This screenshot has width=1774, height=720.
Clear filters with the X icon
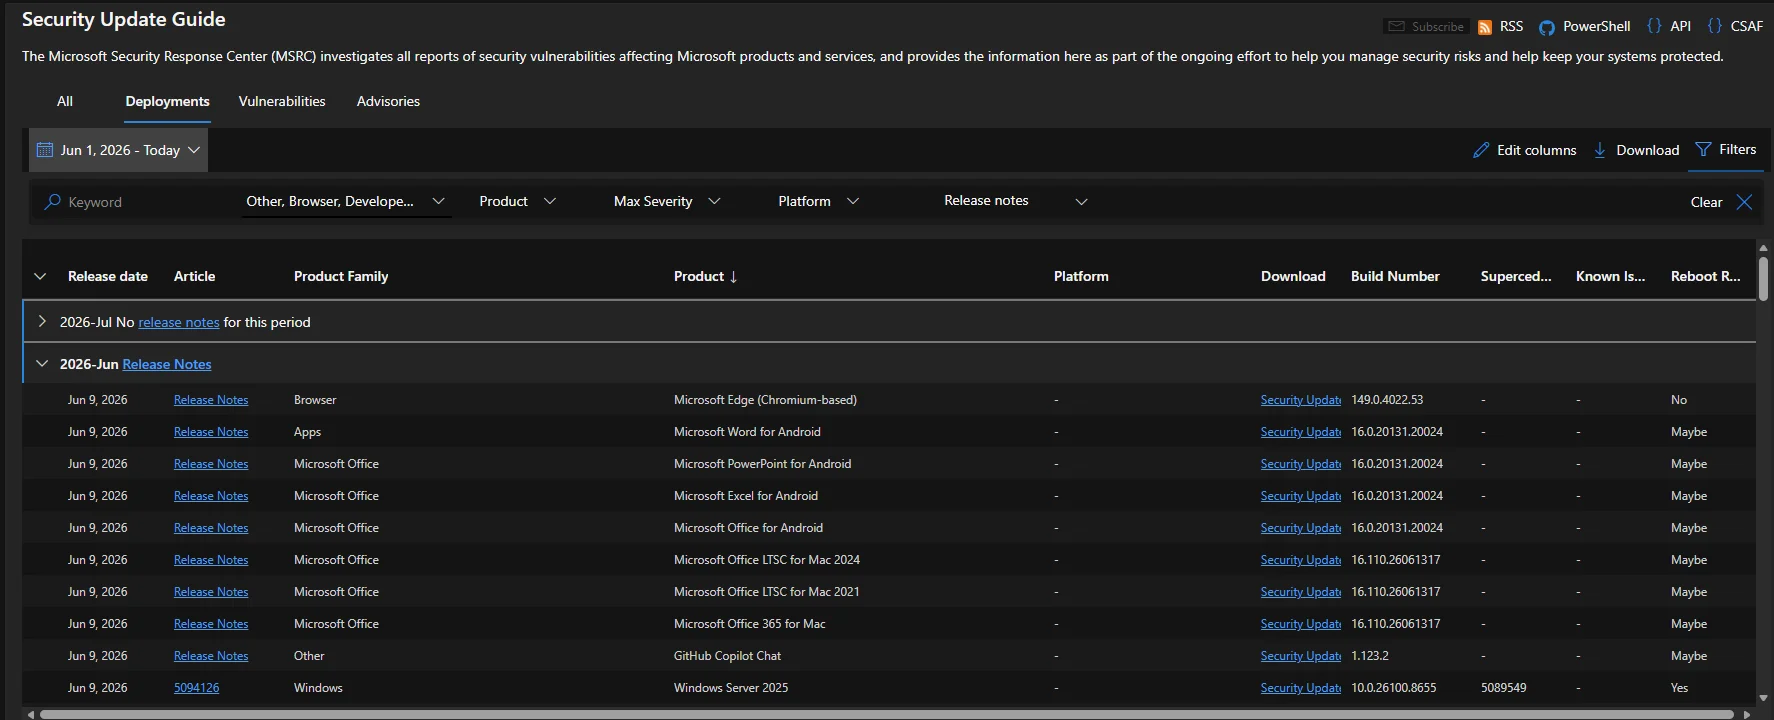click(1744, 202)
